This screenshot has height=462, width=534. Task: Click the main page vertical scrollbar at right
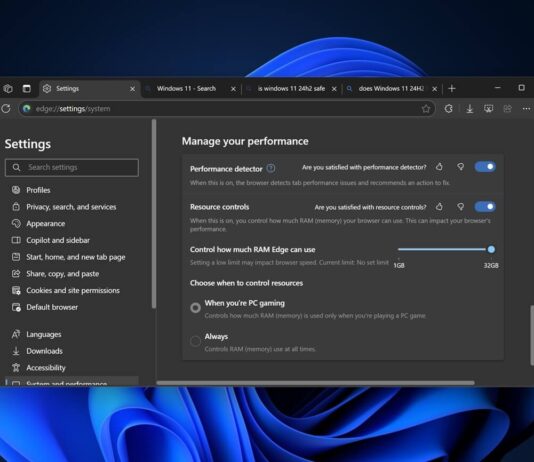pyautogui.click(x=532, y=335)
